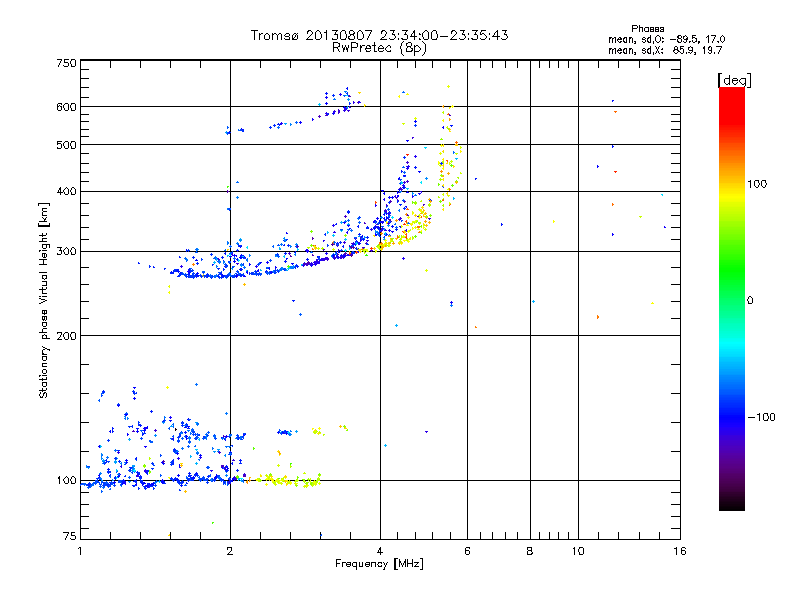Image resolution: width=800 pixels, height=600 pixels.
Task: Click y-axis tick label '500'
Action: pyautogui.click(x=66, y=145)
